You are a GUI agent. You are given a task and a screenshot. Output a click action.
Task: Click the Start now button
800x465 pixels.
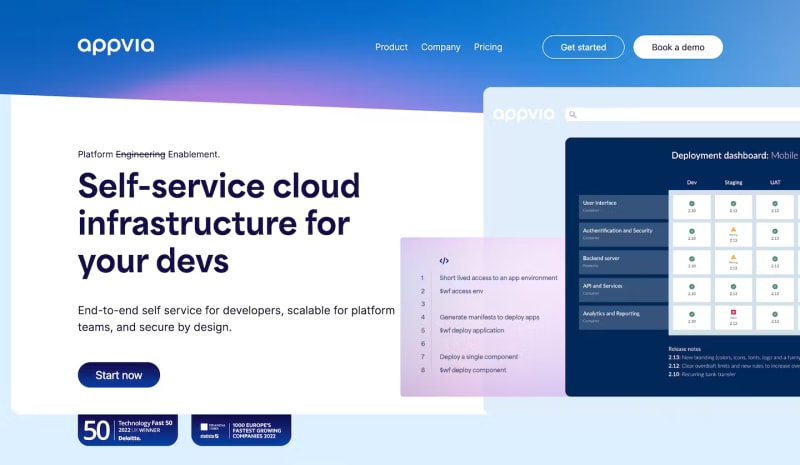119,375
